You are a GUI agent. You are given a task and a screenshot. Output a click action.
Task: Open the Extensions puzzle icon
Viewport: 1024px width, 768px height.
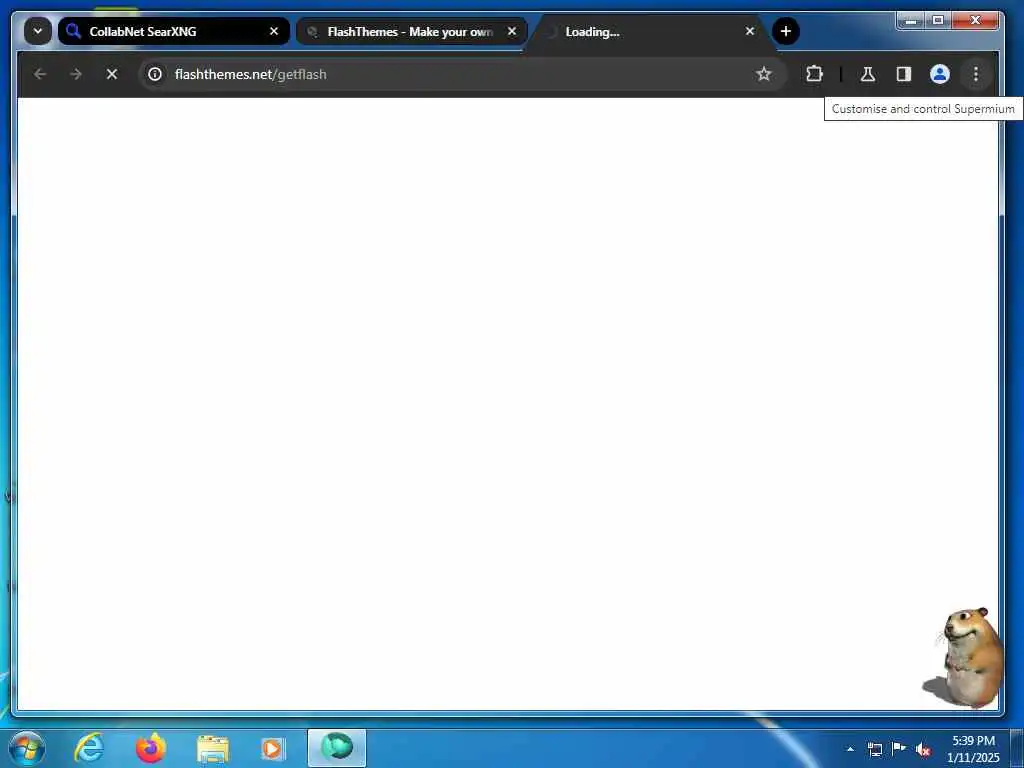(x=814, y=74)
